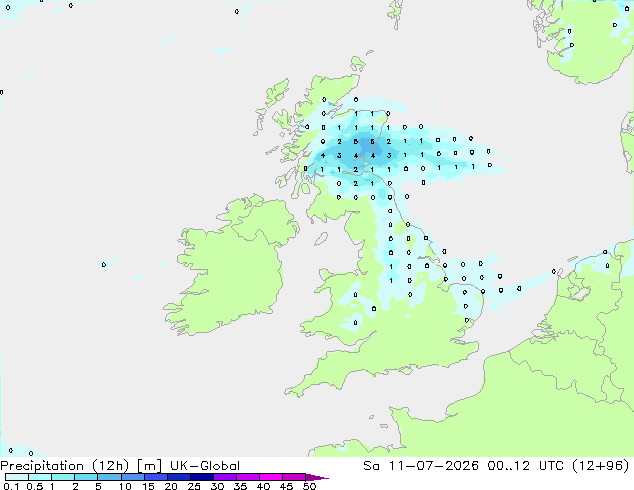Screen dimensions: 634x490
Task: Click the 1–2 legend color swatch
Action: tap(63, 477)
